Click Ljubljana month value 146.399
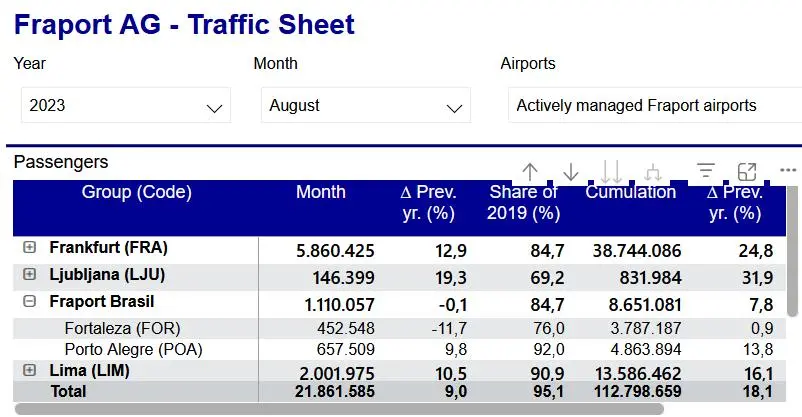Screen dimensions: 802x417 (343, 278)
